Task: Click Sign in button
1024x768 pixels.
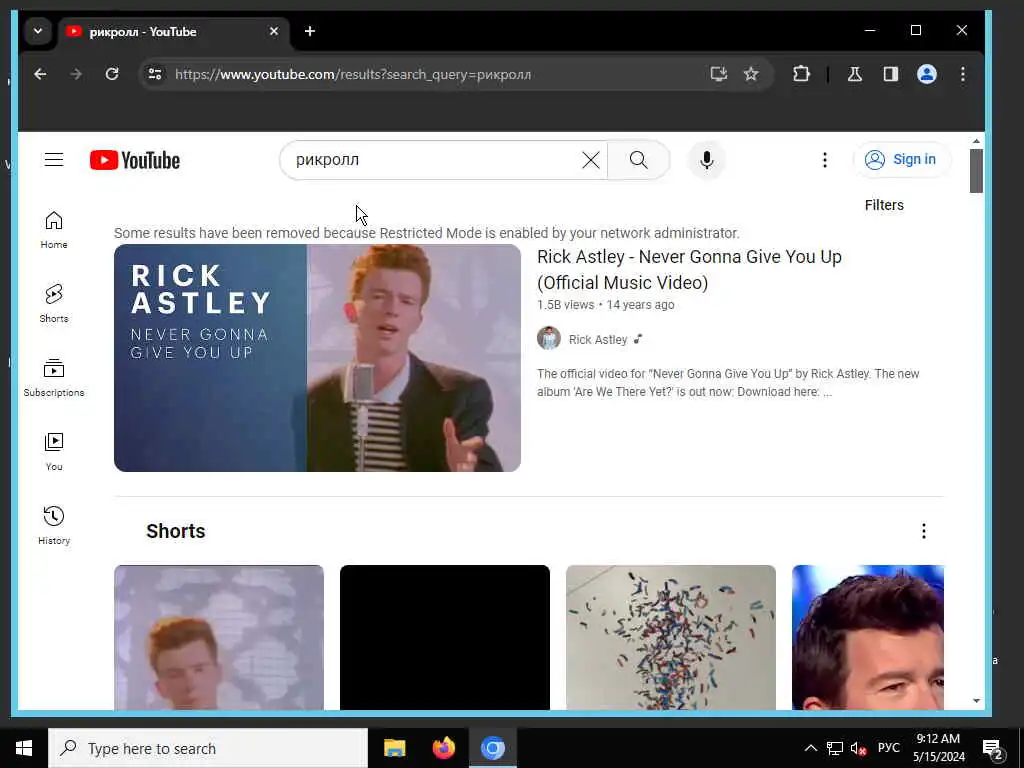Action: point(902,160)
